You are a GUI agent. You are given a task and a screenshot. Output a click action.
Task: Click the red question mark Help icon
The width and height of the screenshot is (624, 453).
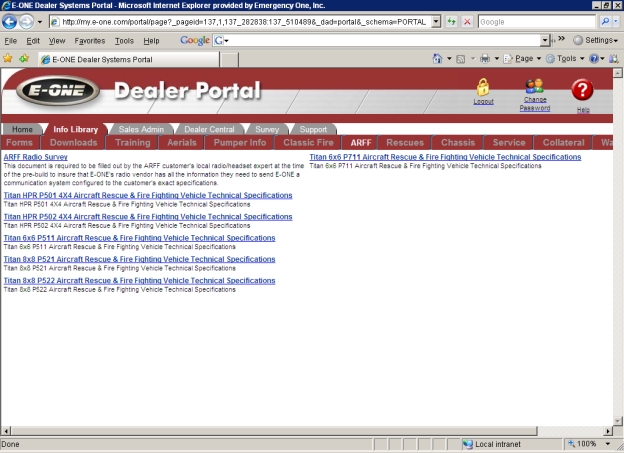582,90
